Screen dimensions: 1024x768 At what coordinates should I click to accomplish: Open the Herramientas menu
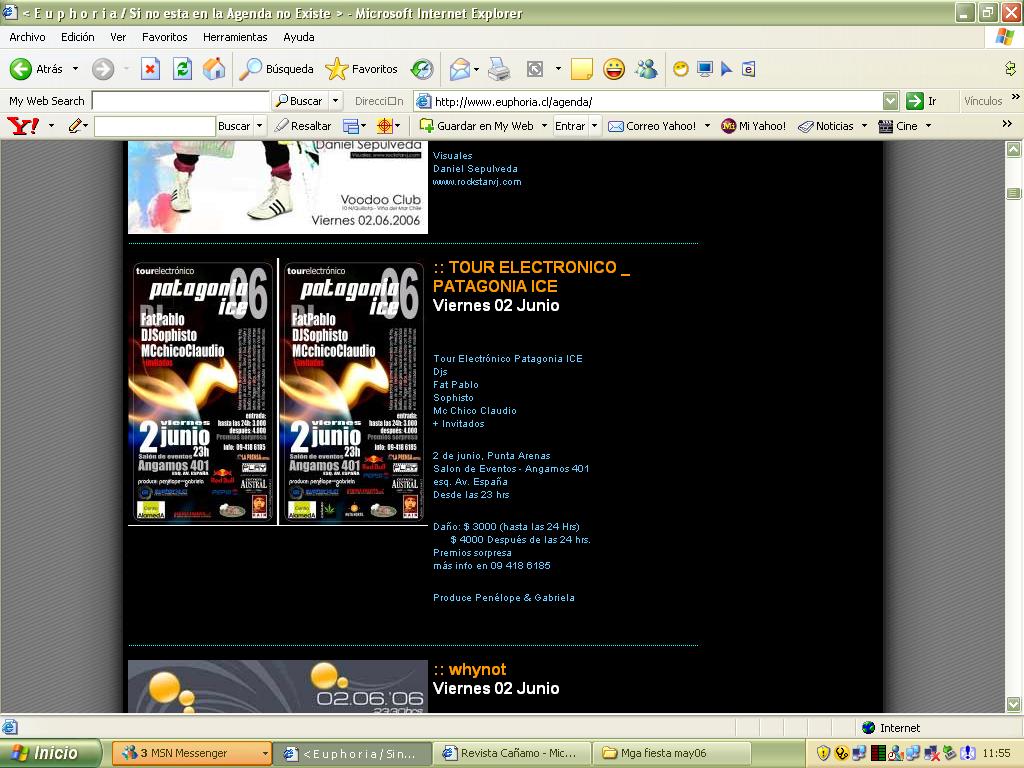[x=235, y=37]
